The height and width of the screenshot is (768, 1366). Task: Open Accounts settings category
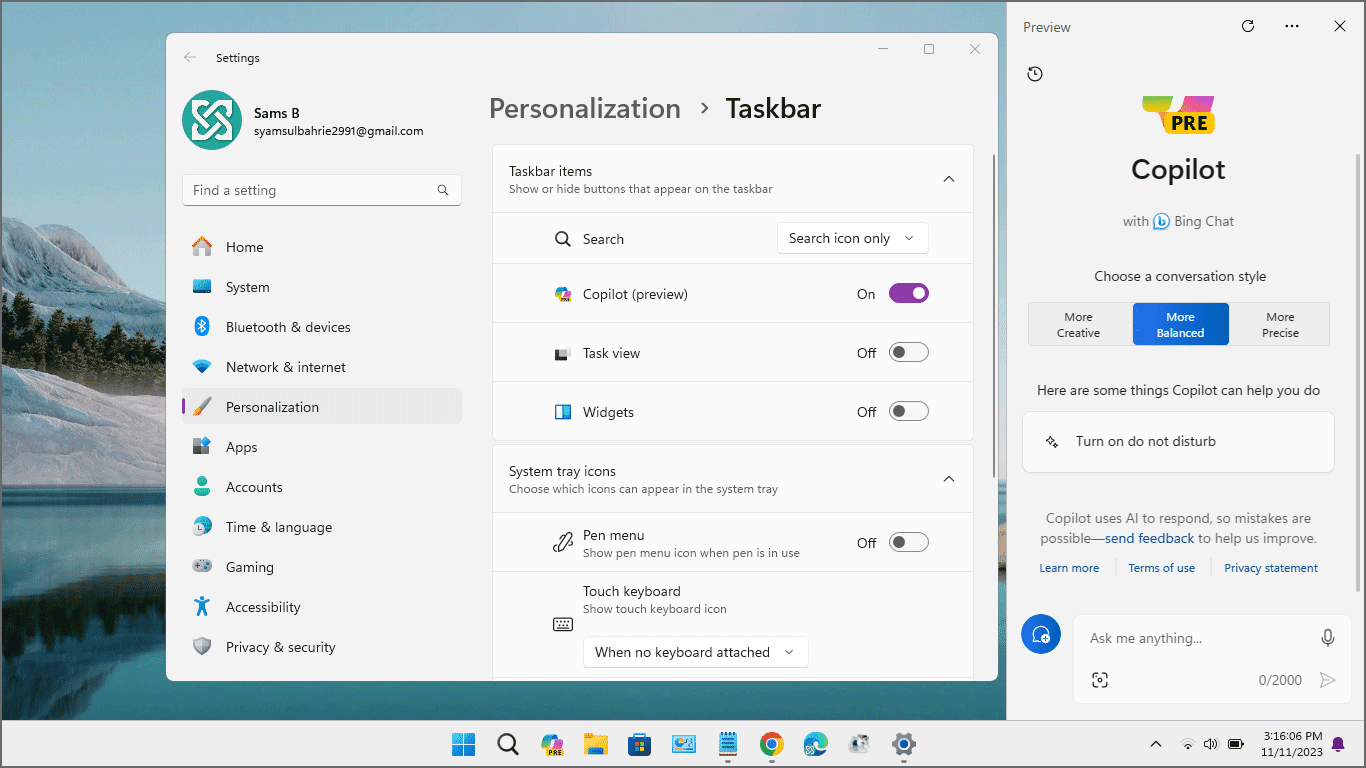(322, 487)
